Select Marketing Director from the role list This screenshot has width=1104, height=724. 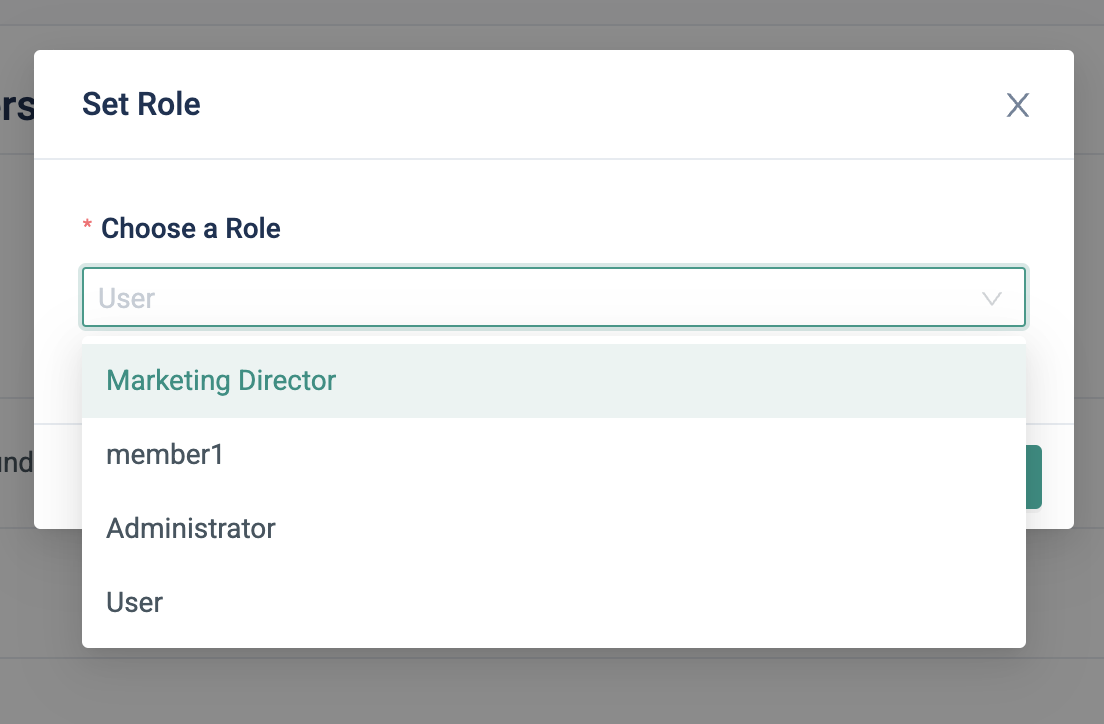(x=221, y=381)
